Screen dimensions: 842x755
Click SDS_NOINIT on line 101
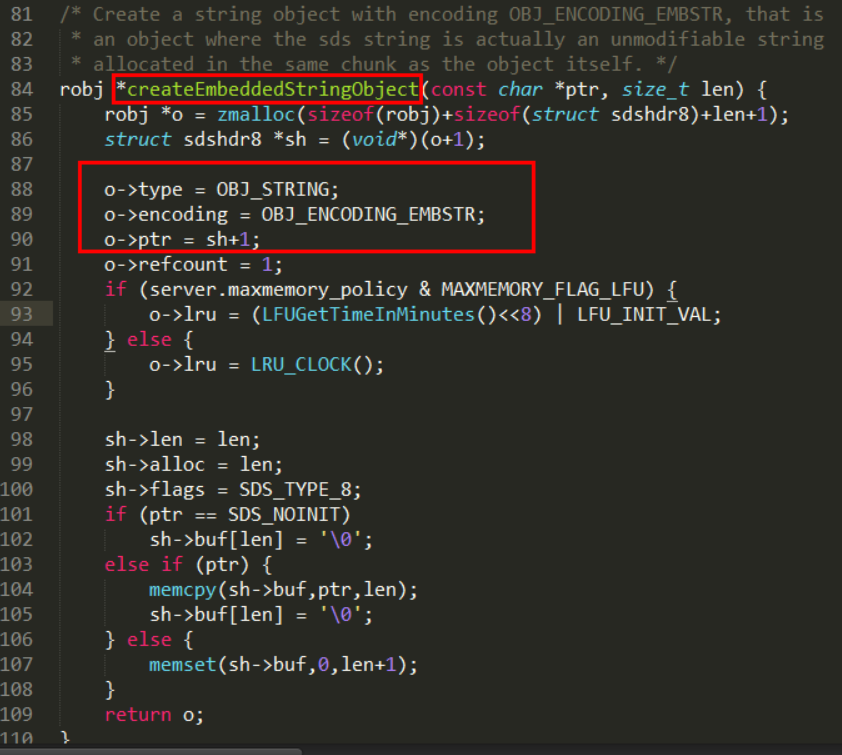click(284, 514)
